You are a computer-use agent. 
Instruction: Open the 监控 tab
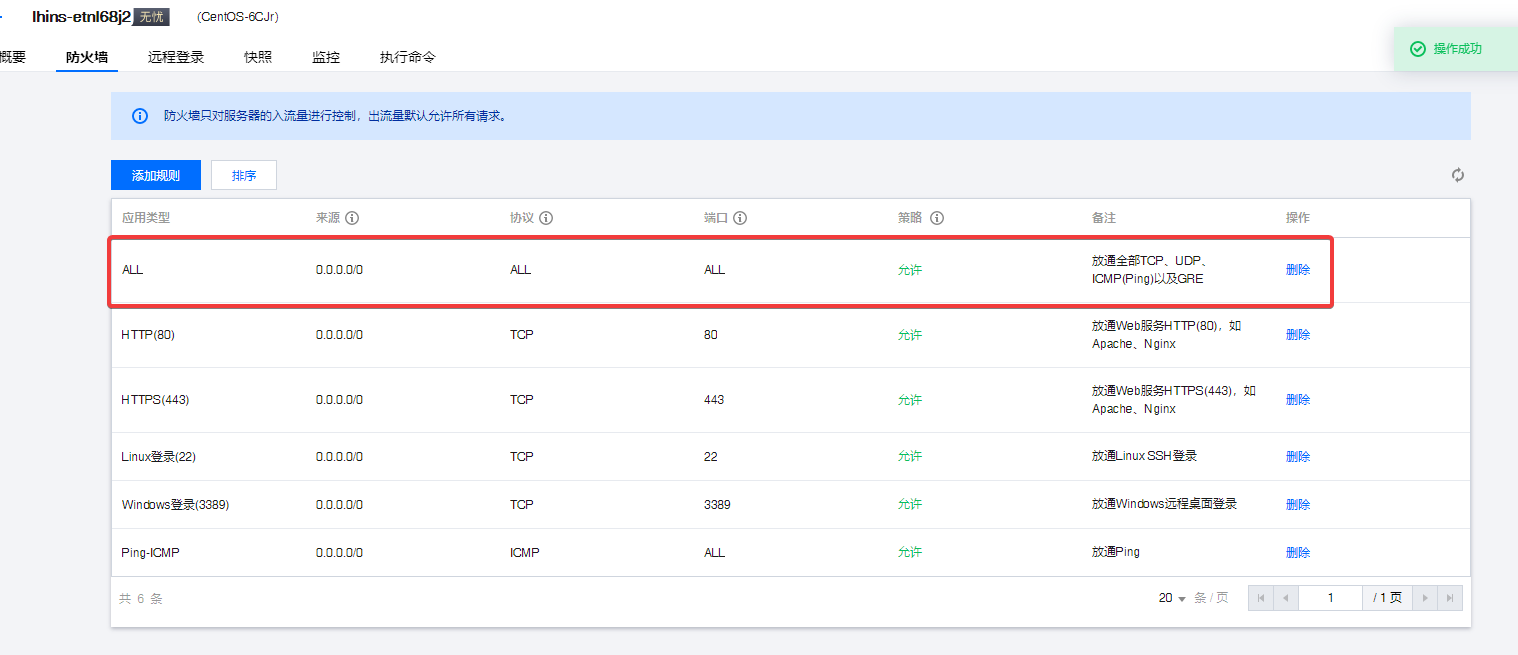[x=326, y=57]
